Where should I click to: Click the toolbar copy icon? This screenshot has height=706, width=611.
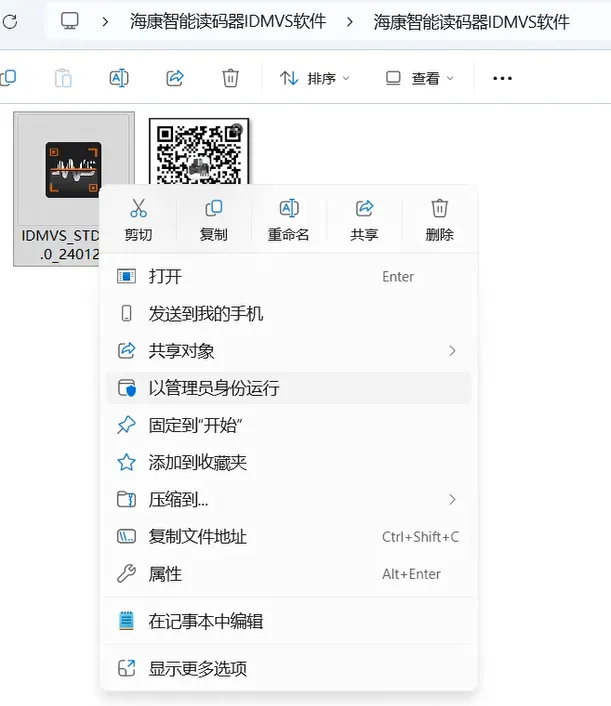[8, 78]
